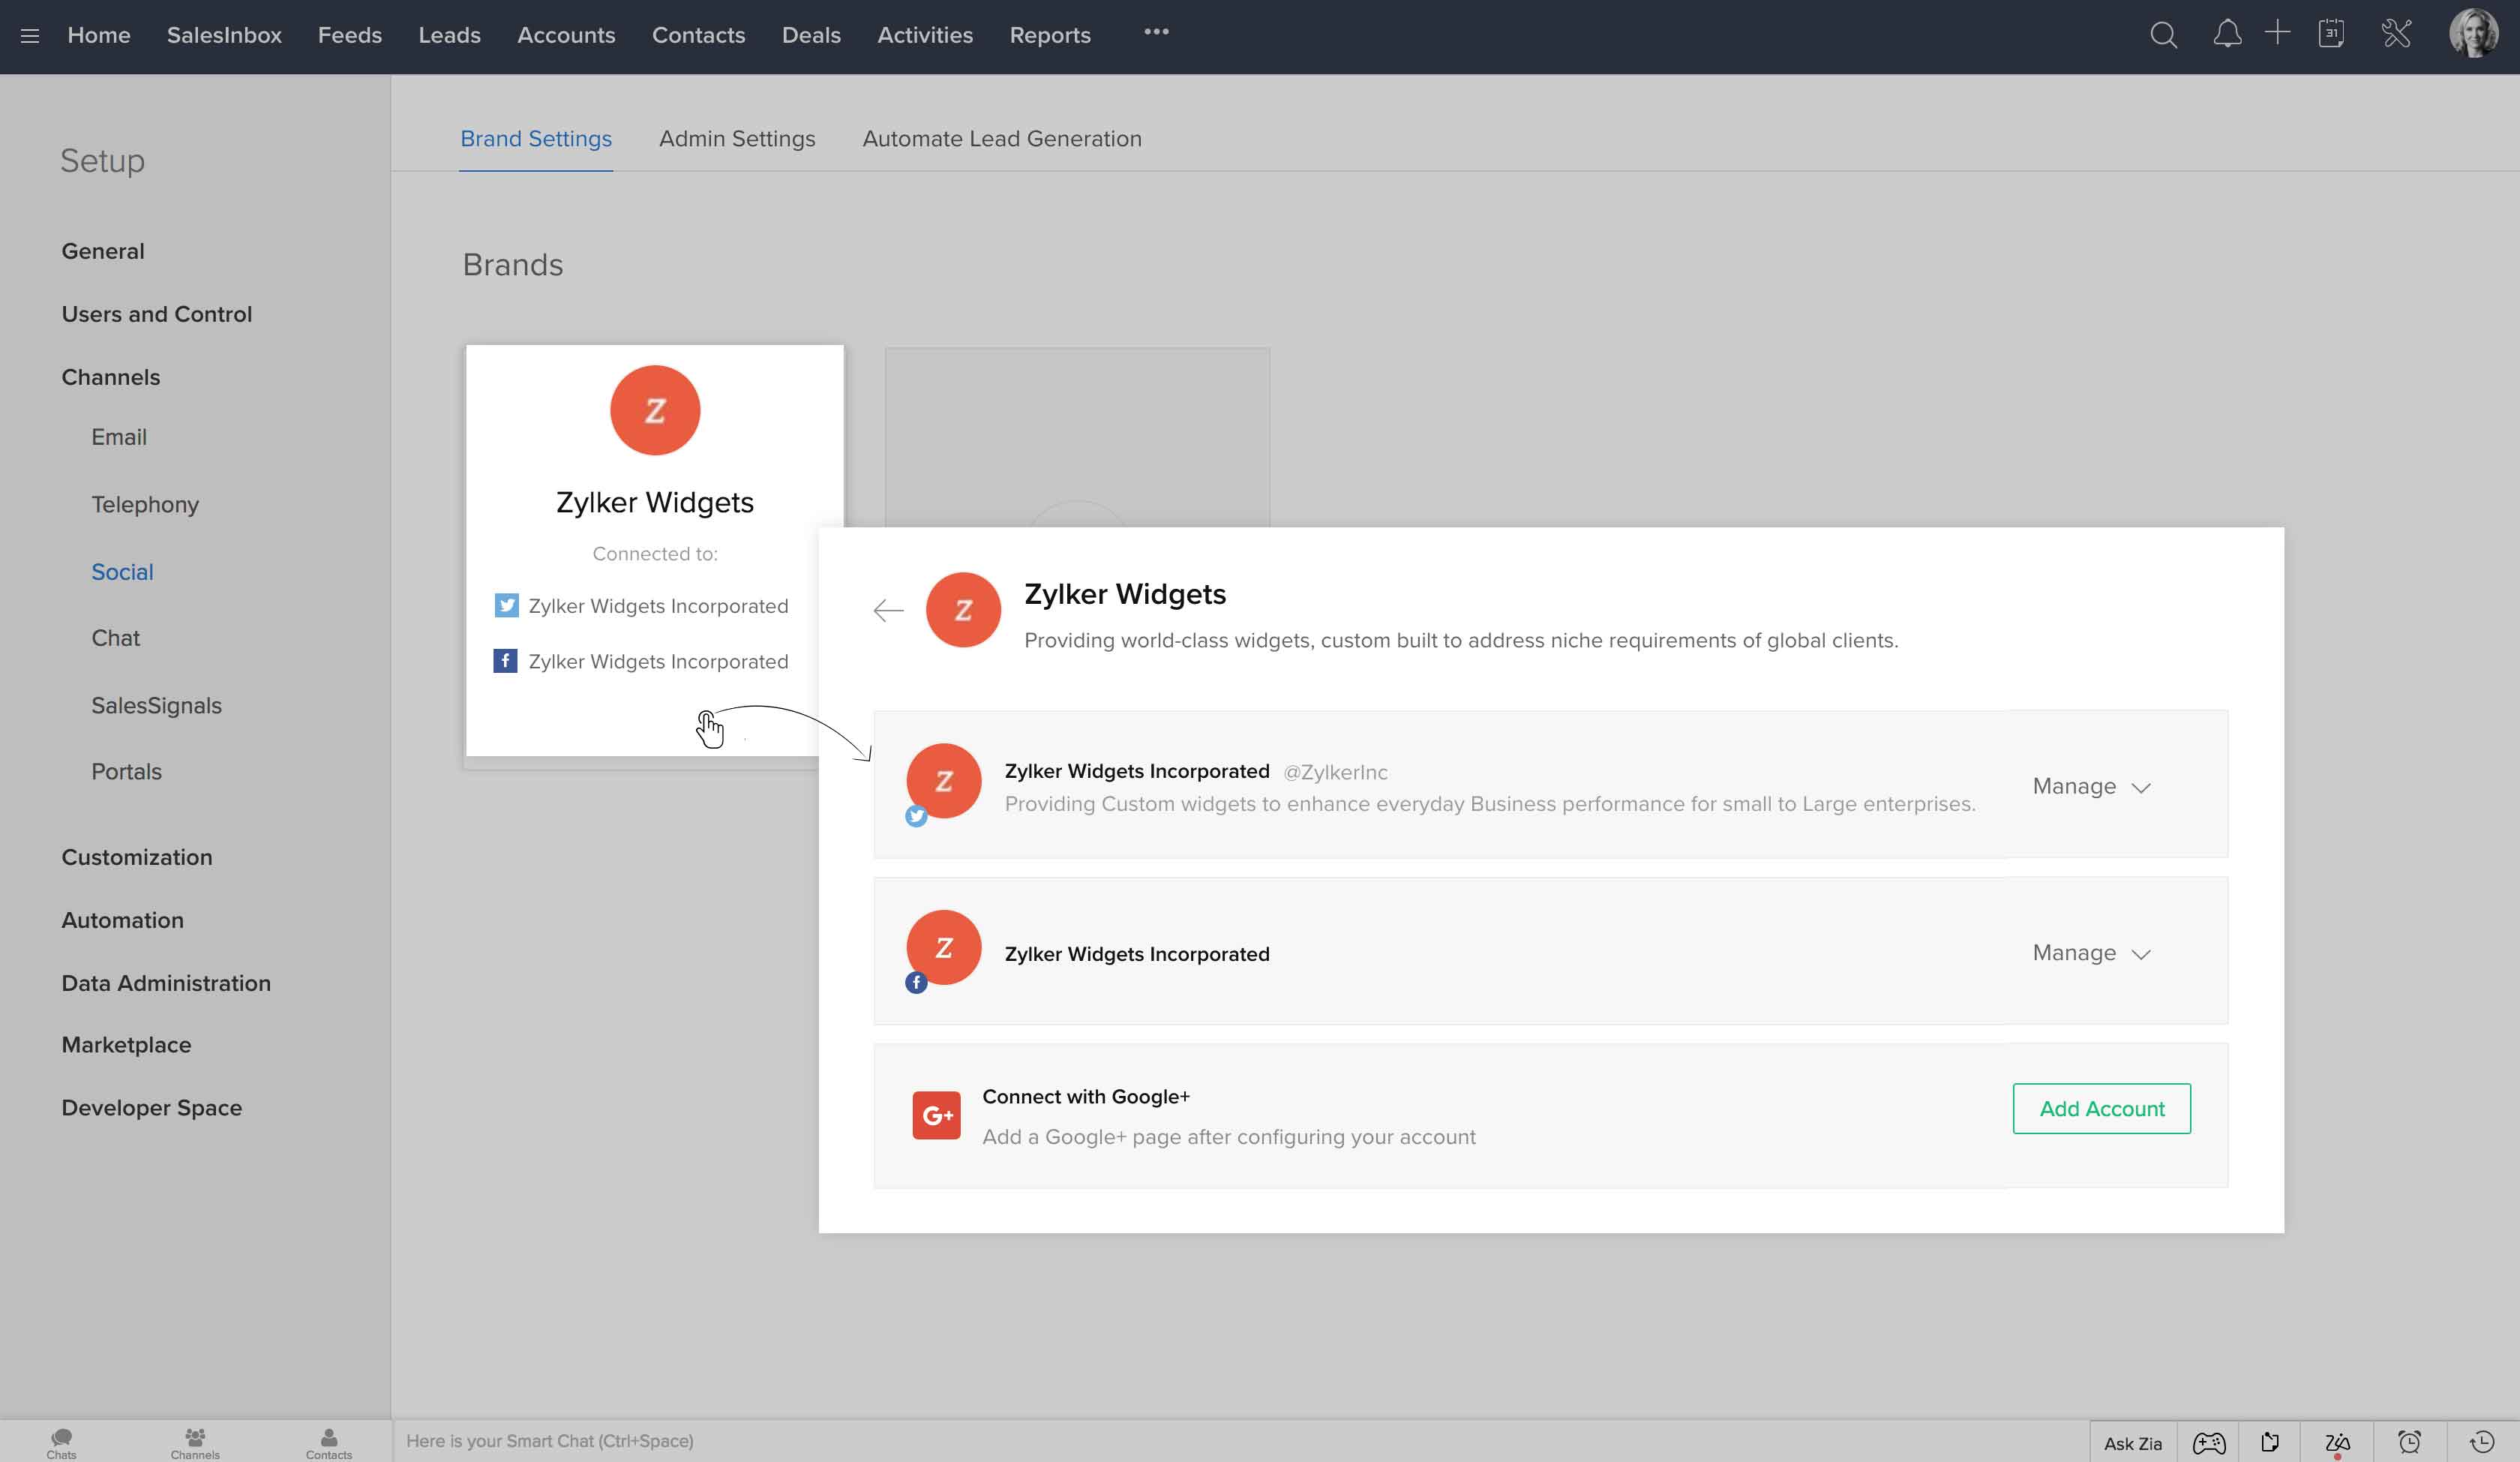2520x1462 pixels.
Task: Open the hamburger menu icon
Action: coord(30,36)
